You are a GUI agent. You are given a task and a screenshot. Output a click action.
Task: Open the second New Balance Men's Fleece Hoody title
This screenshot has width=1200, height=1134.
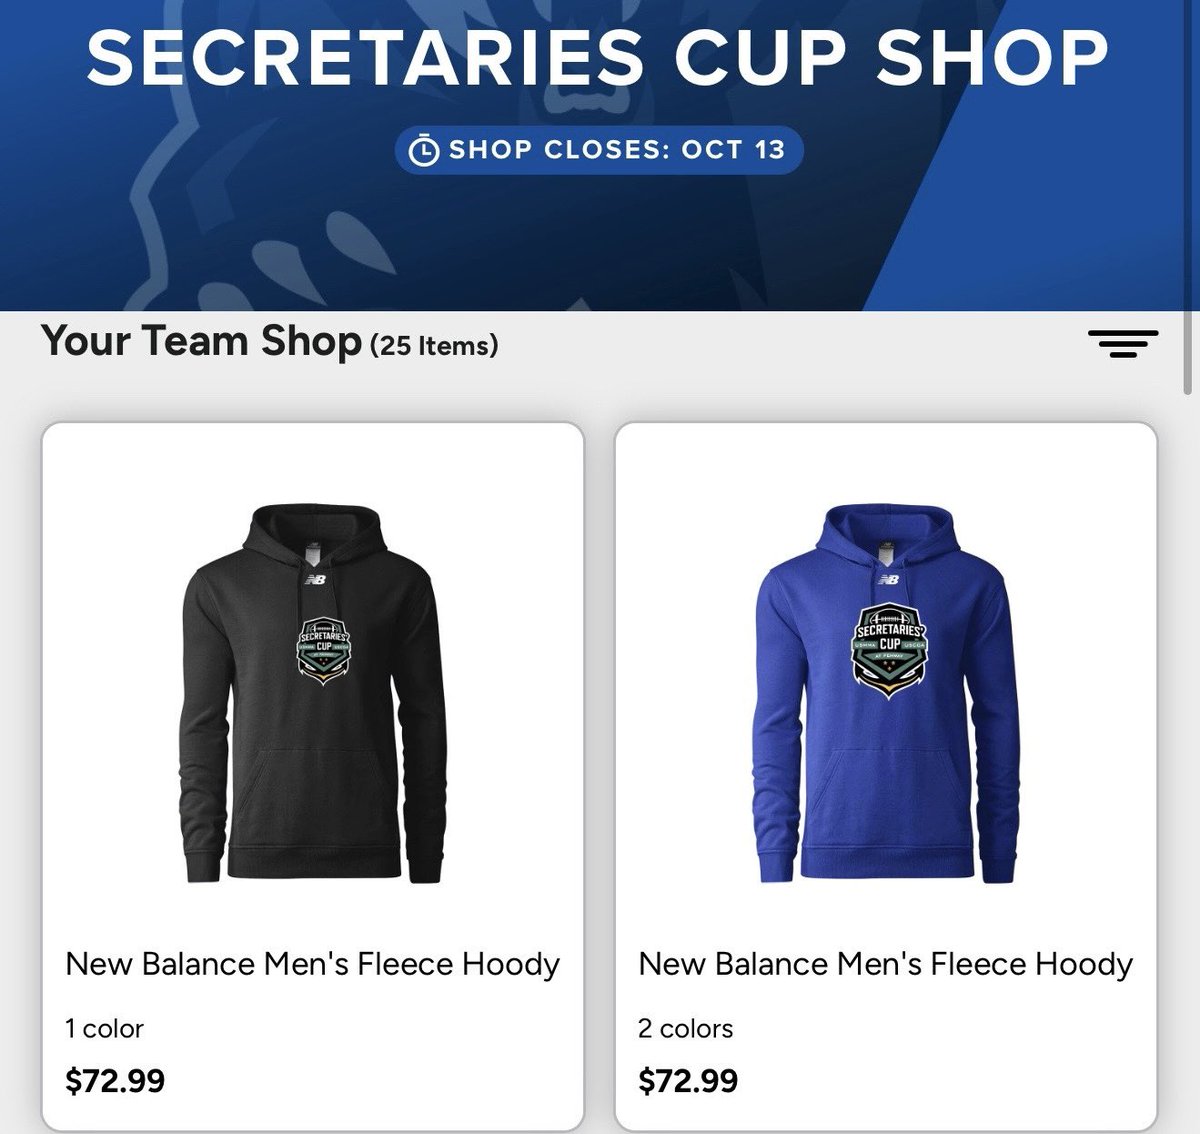[886, 965]
